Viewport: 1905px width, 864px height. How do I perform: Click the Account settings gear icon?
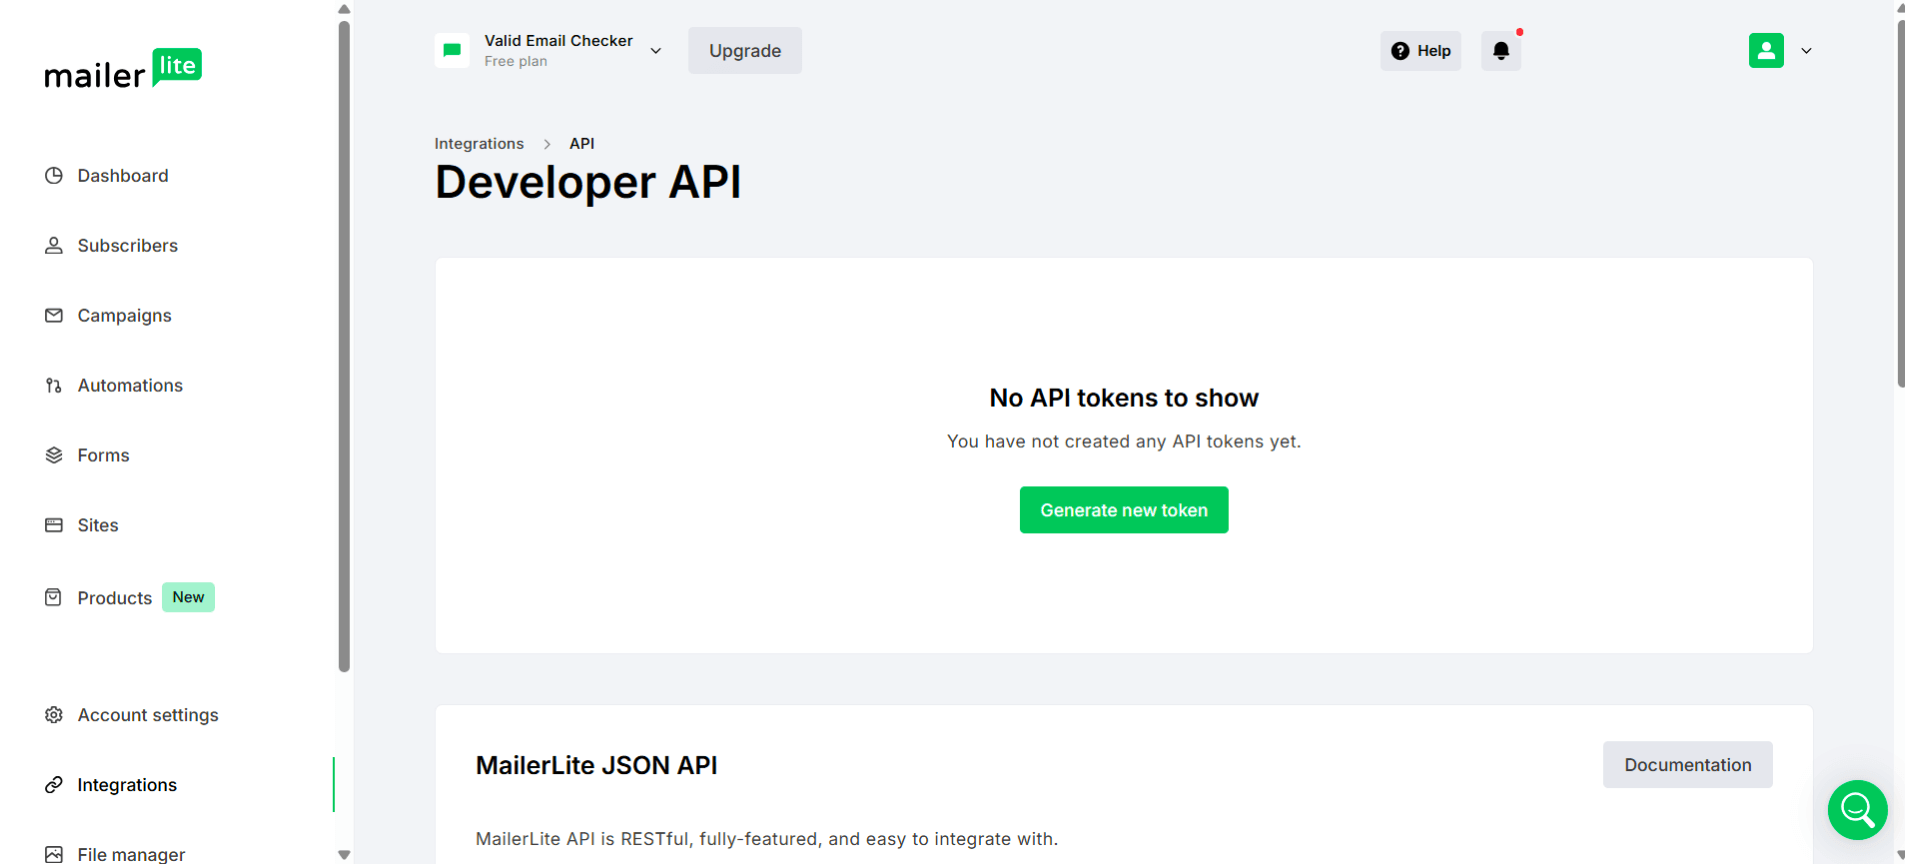[x=54, y=715]
